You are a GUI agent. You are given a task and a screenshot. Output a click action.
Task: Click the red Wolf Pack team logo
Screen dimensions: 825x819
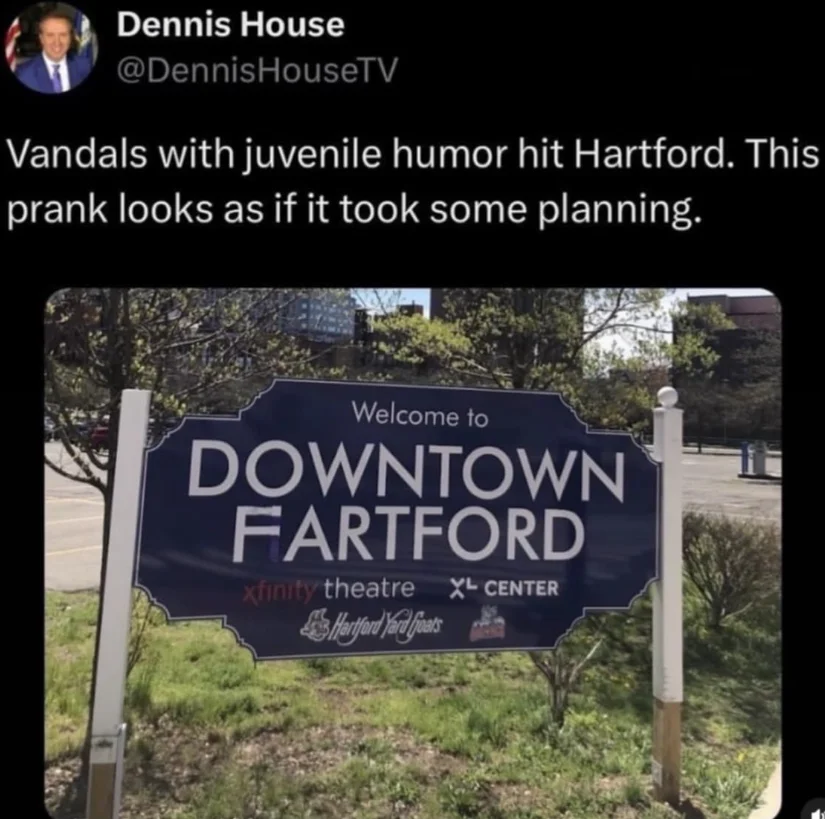point(487,623)
